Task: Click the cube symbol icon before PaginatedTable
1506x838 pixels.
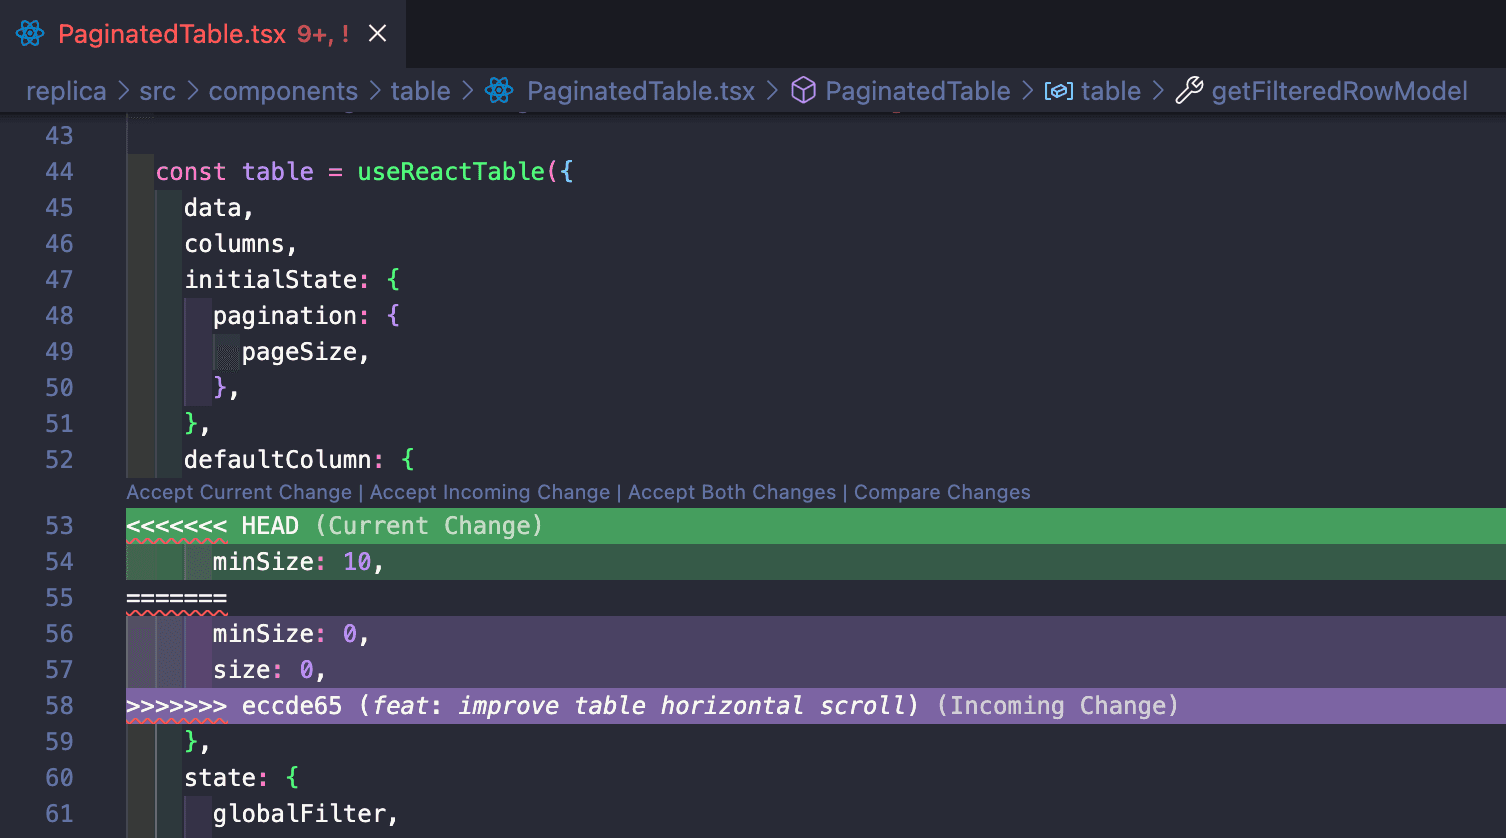Action: click(803, 91)
